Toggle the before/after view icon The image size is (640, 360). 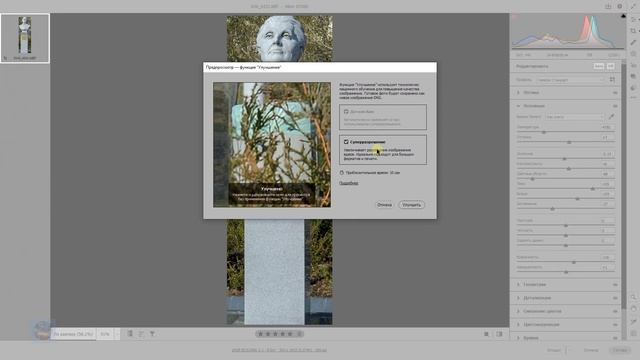487,334
